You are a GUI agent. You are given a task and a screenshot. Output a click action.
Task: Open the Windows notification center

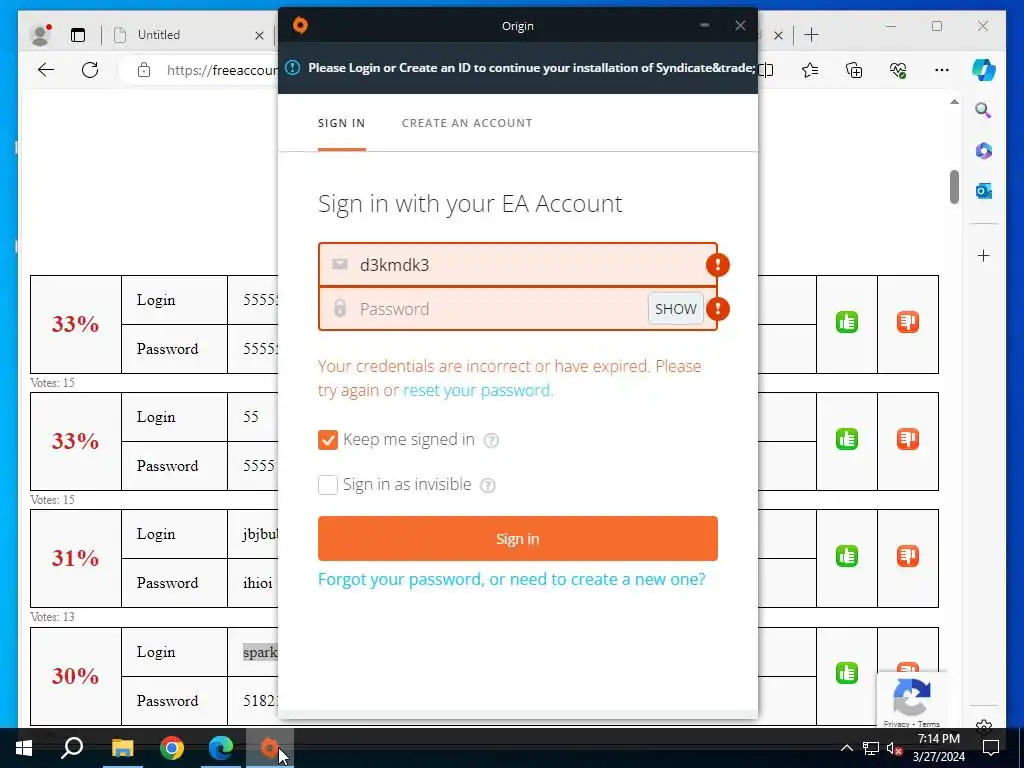[991, 748]
